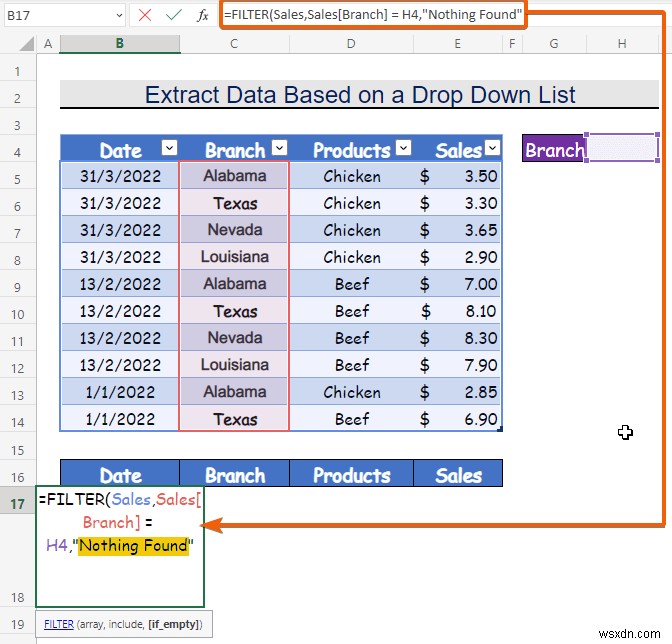Open the Branch column filter dropdown

(279, 148)
